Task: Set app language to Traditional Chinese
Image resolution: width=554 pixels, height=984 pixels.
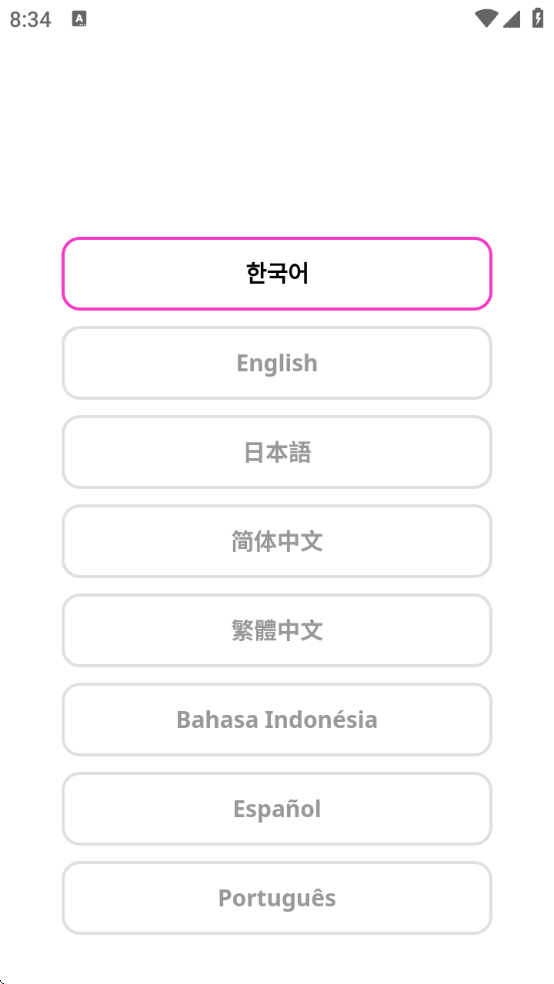Action: pos(277,630)
